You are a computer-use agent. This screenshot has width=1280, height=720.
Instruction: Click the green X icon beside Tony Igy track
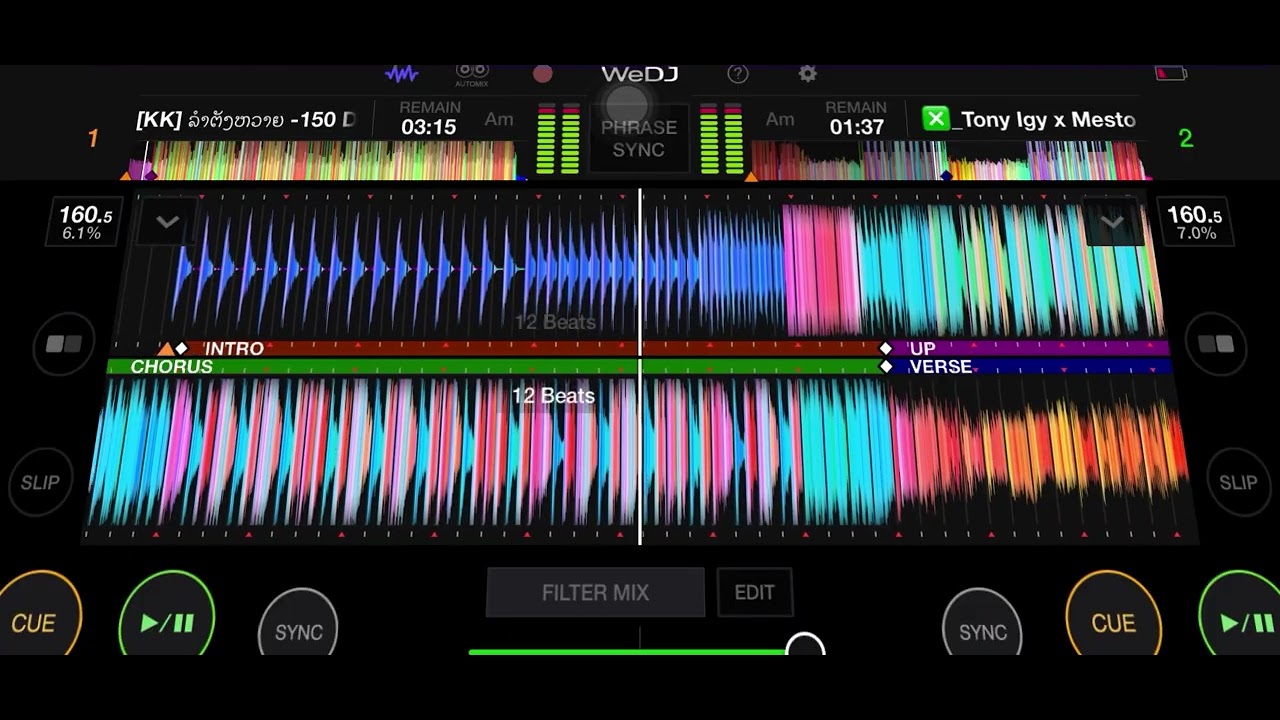tap(935, 119)
